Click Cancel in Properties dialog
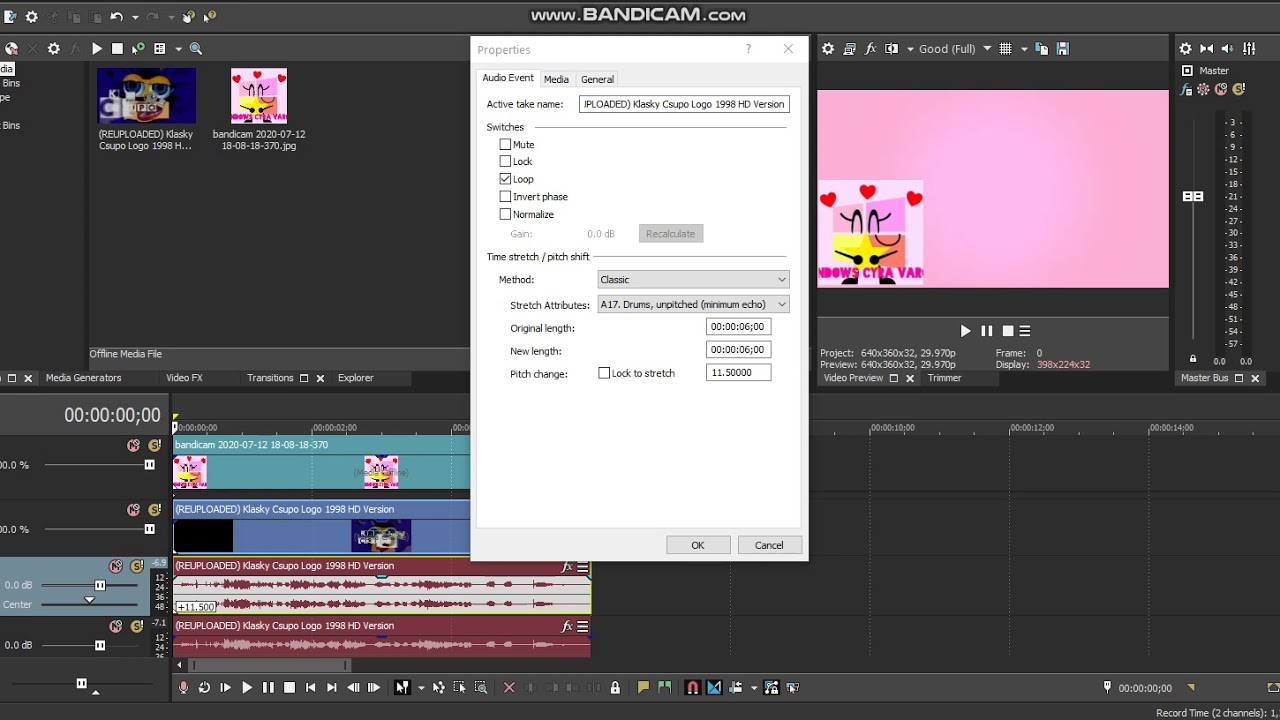 769,545
